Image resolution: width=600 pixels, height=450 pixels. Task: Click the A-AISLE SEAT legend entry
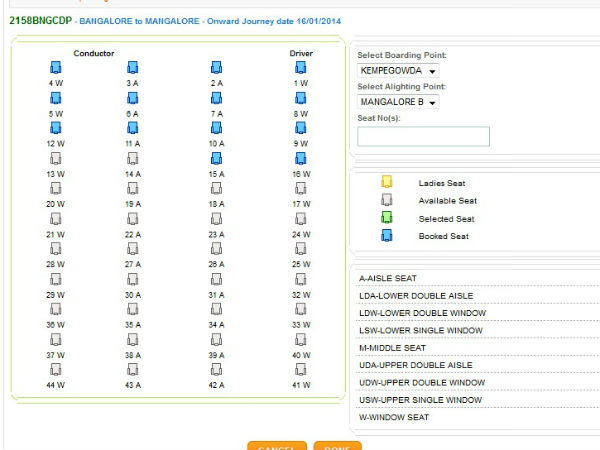pyautogui.click(x=387, y=278)
